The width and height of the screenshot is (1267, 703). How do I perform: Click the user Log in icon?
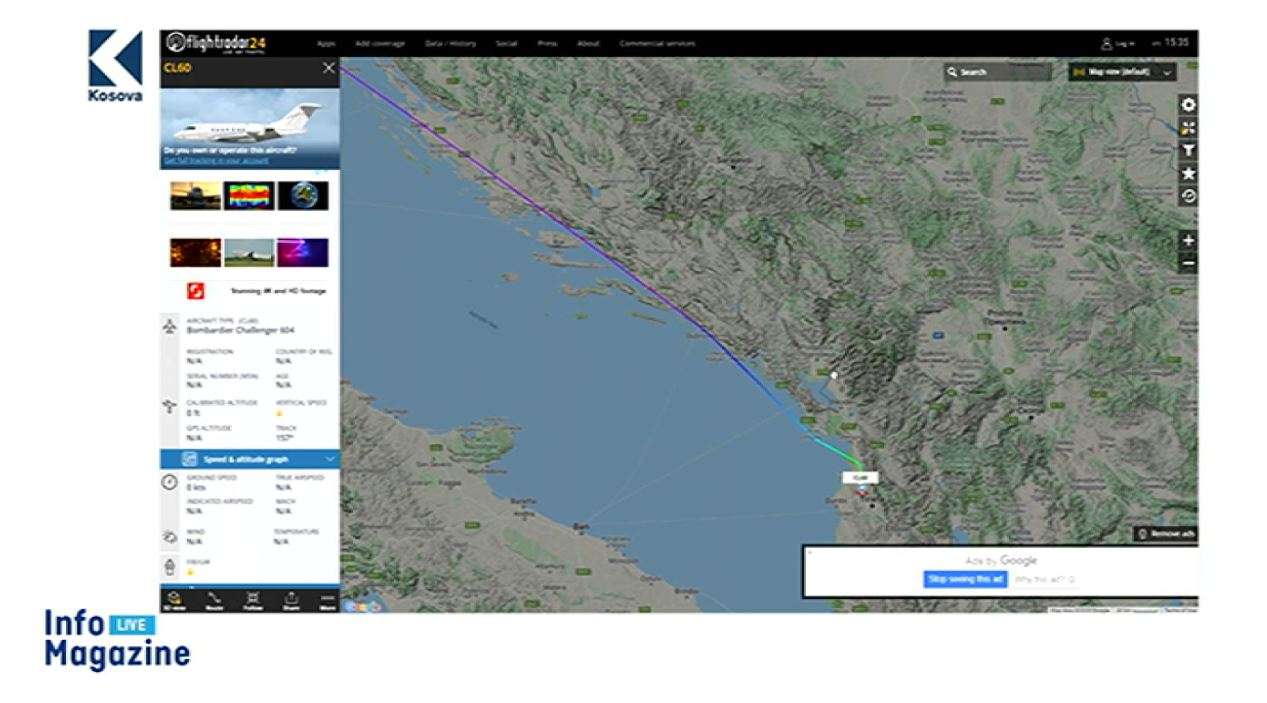(1107, 44)
